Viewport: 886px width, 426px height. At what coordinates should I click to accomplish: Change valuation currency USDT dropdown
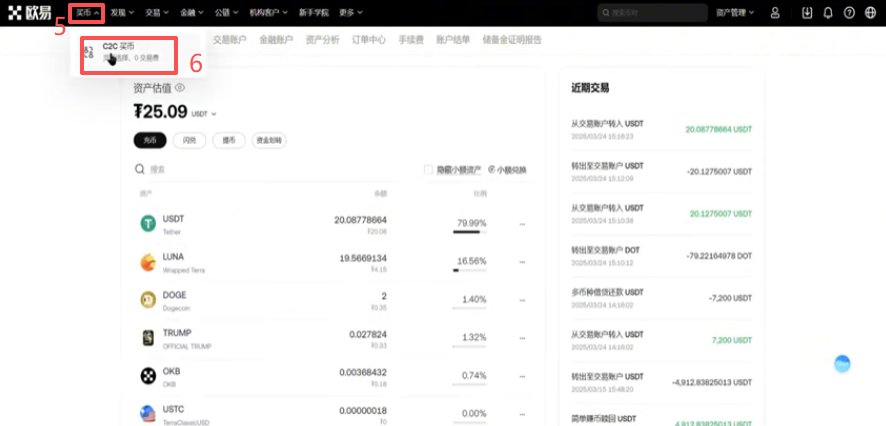tap(204, 114)
